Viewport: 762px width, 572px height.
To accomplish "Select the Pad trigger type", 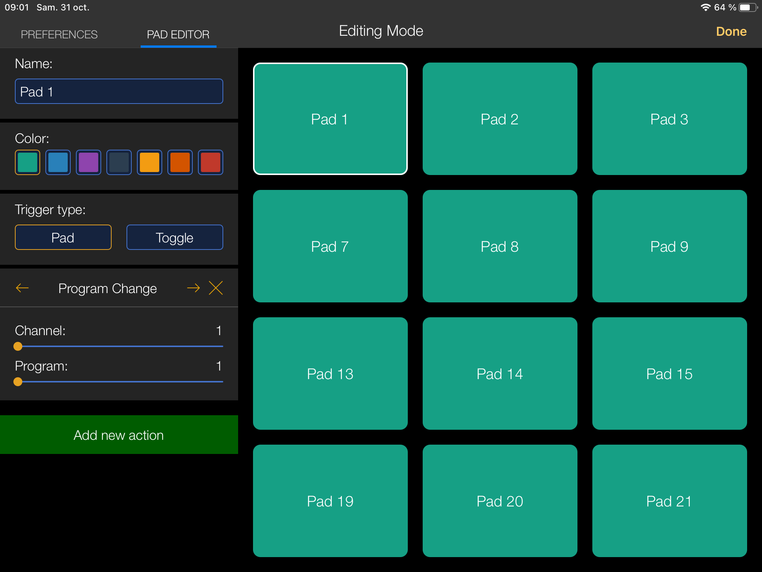I will click(x=63, y=238).
